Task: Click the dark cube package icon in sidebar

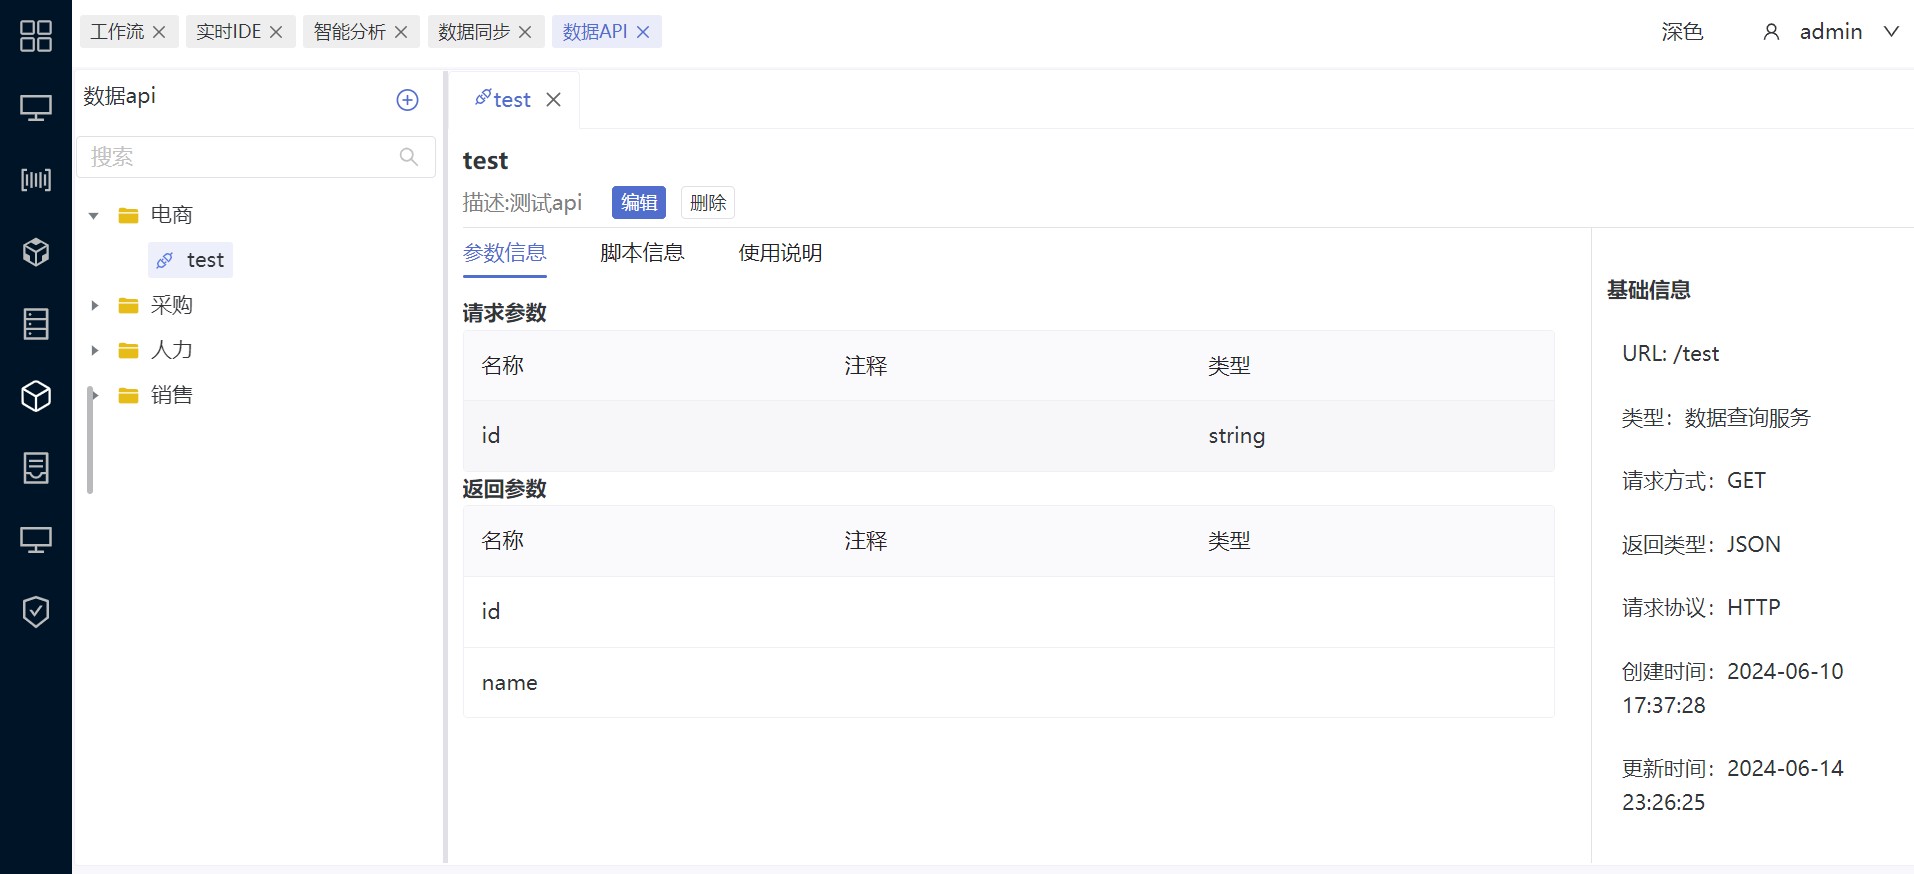Action: point(36,252)
